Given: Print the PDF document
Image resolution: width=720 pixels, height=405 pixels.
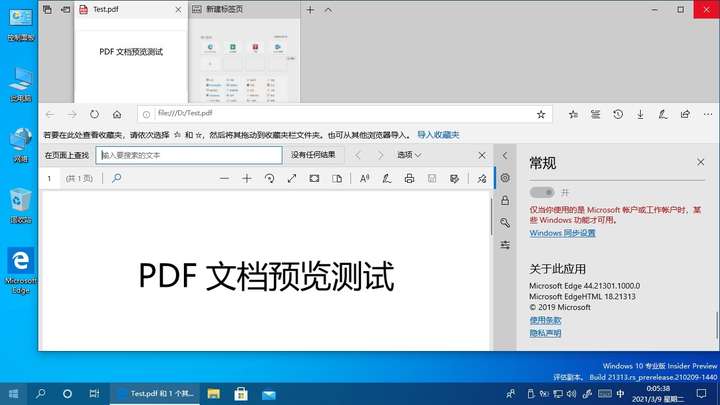Looking at the screenshot, I should pos(409,178).
